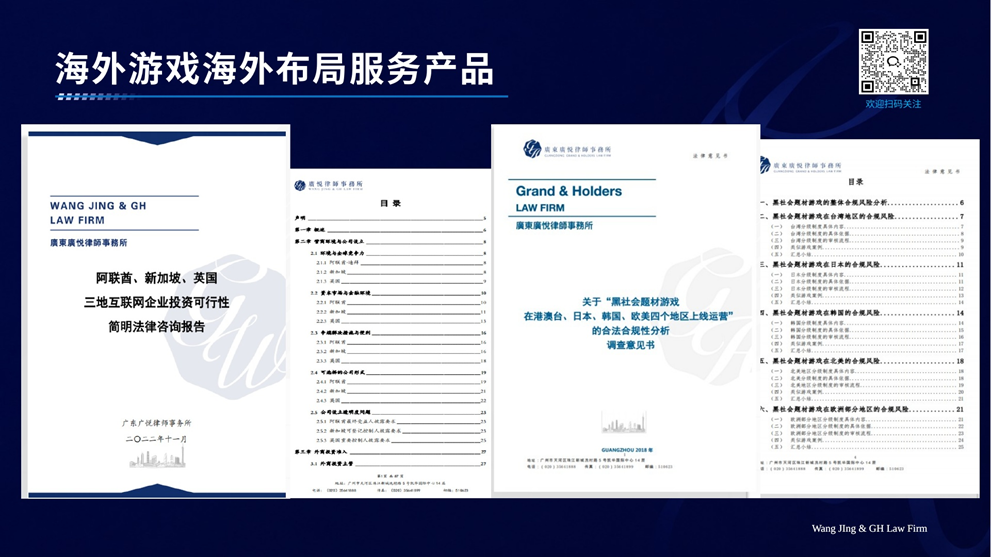Click the city skyline graphic on the first cover
This screenshot has width=991, height=557.
158,458
